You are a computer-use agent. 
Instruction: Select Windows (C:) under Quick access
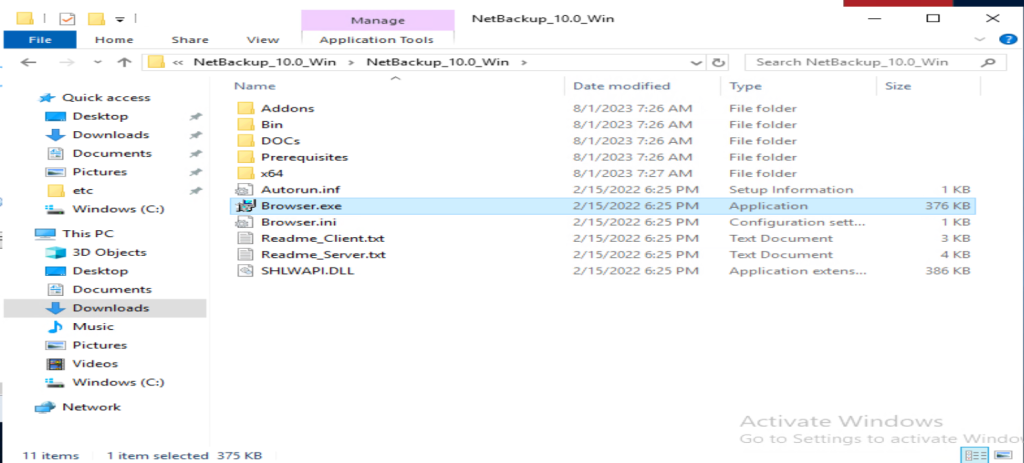pyautogui.click(x=118, y=210)
